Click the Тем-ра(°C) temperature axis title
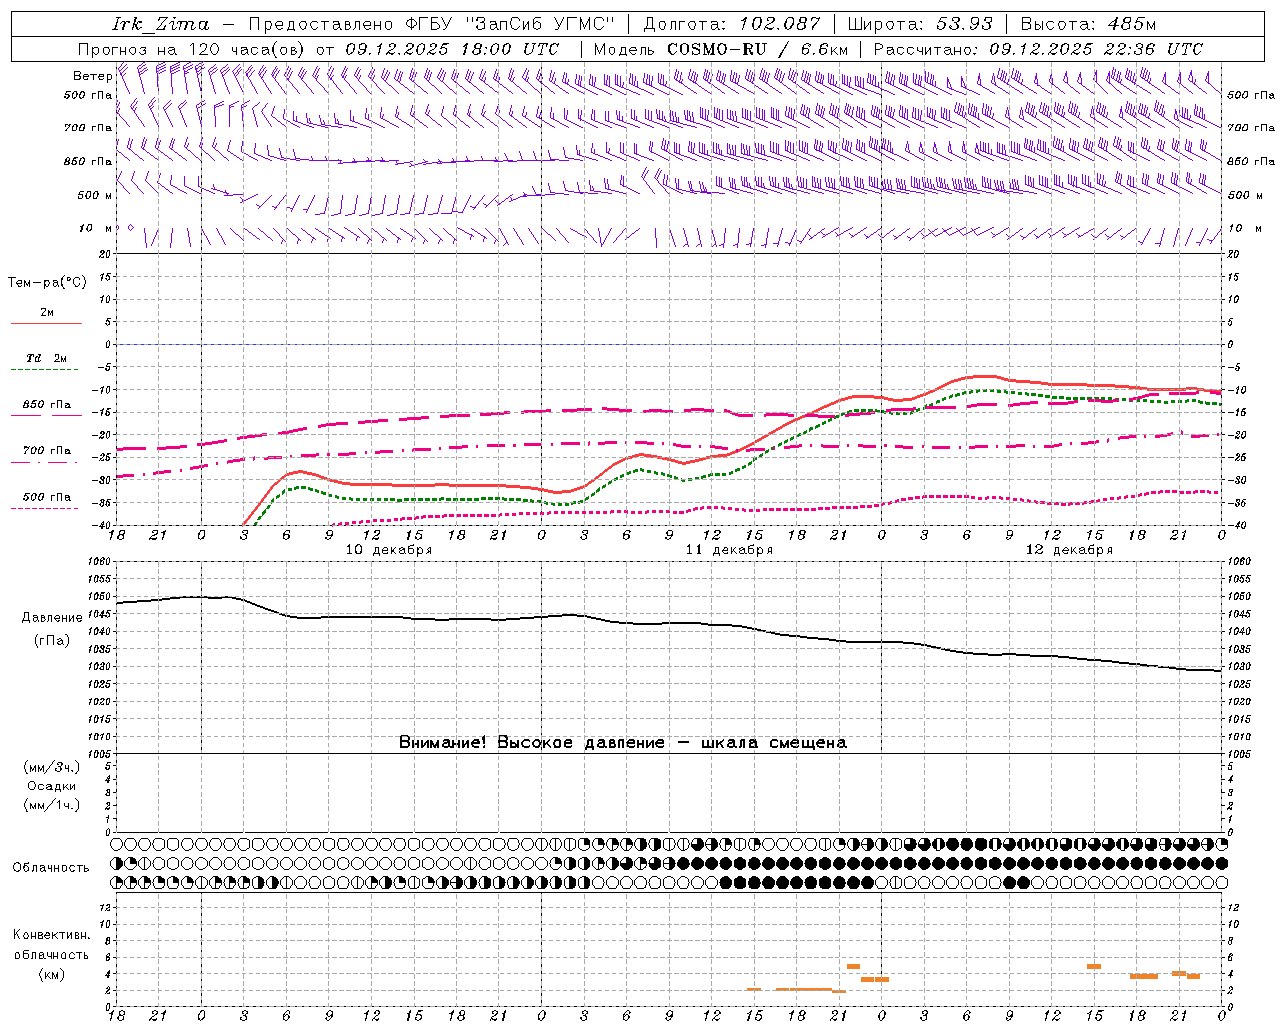This screenshot has height=1024, width=1280. [47, 283]
